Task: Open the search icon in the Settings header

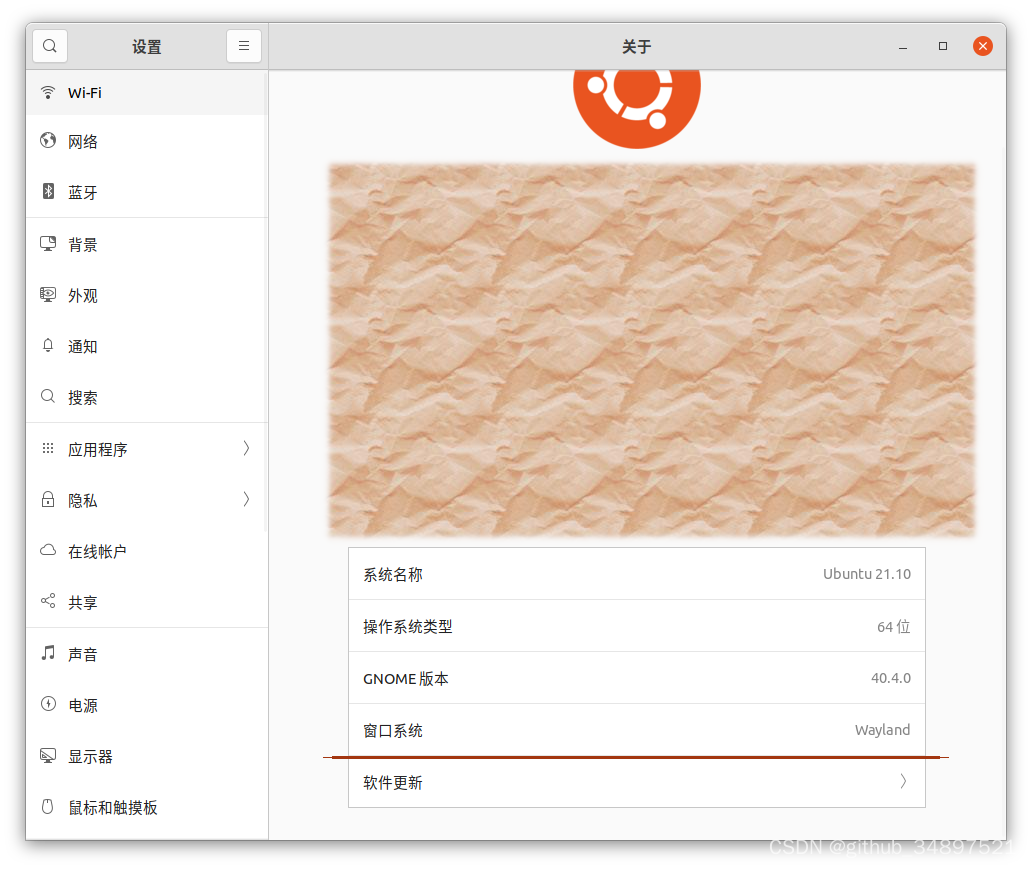Action: click(x=49, y=45)
